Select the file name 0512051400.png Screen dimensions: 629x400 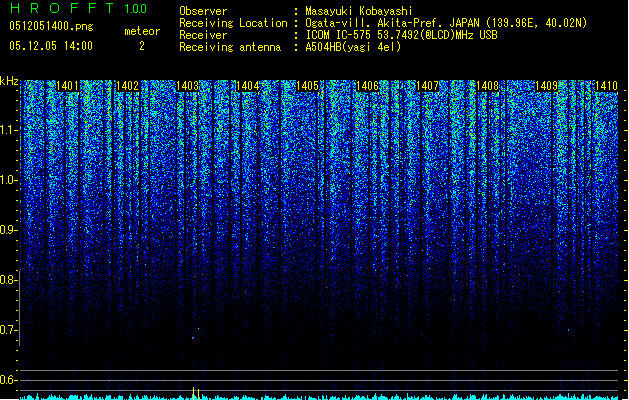pos(51,26)
